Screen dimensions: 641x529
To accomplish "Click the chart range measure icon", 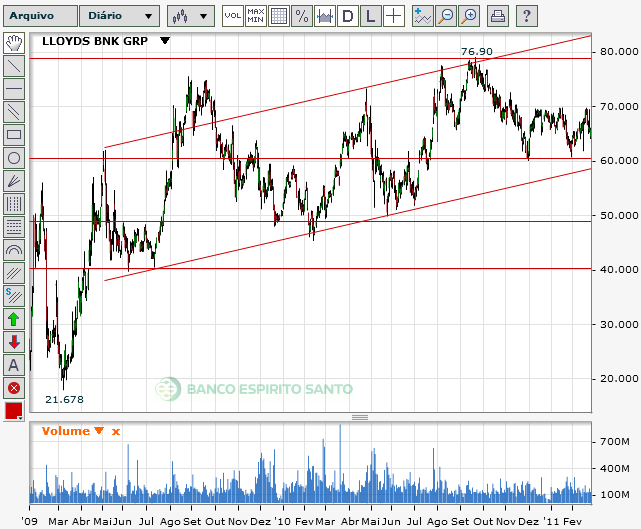I will pyautogui.click(x=325, y=16).
